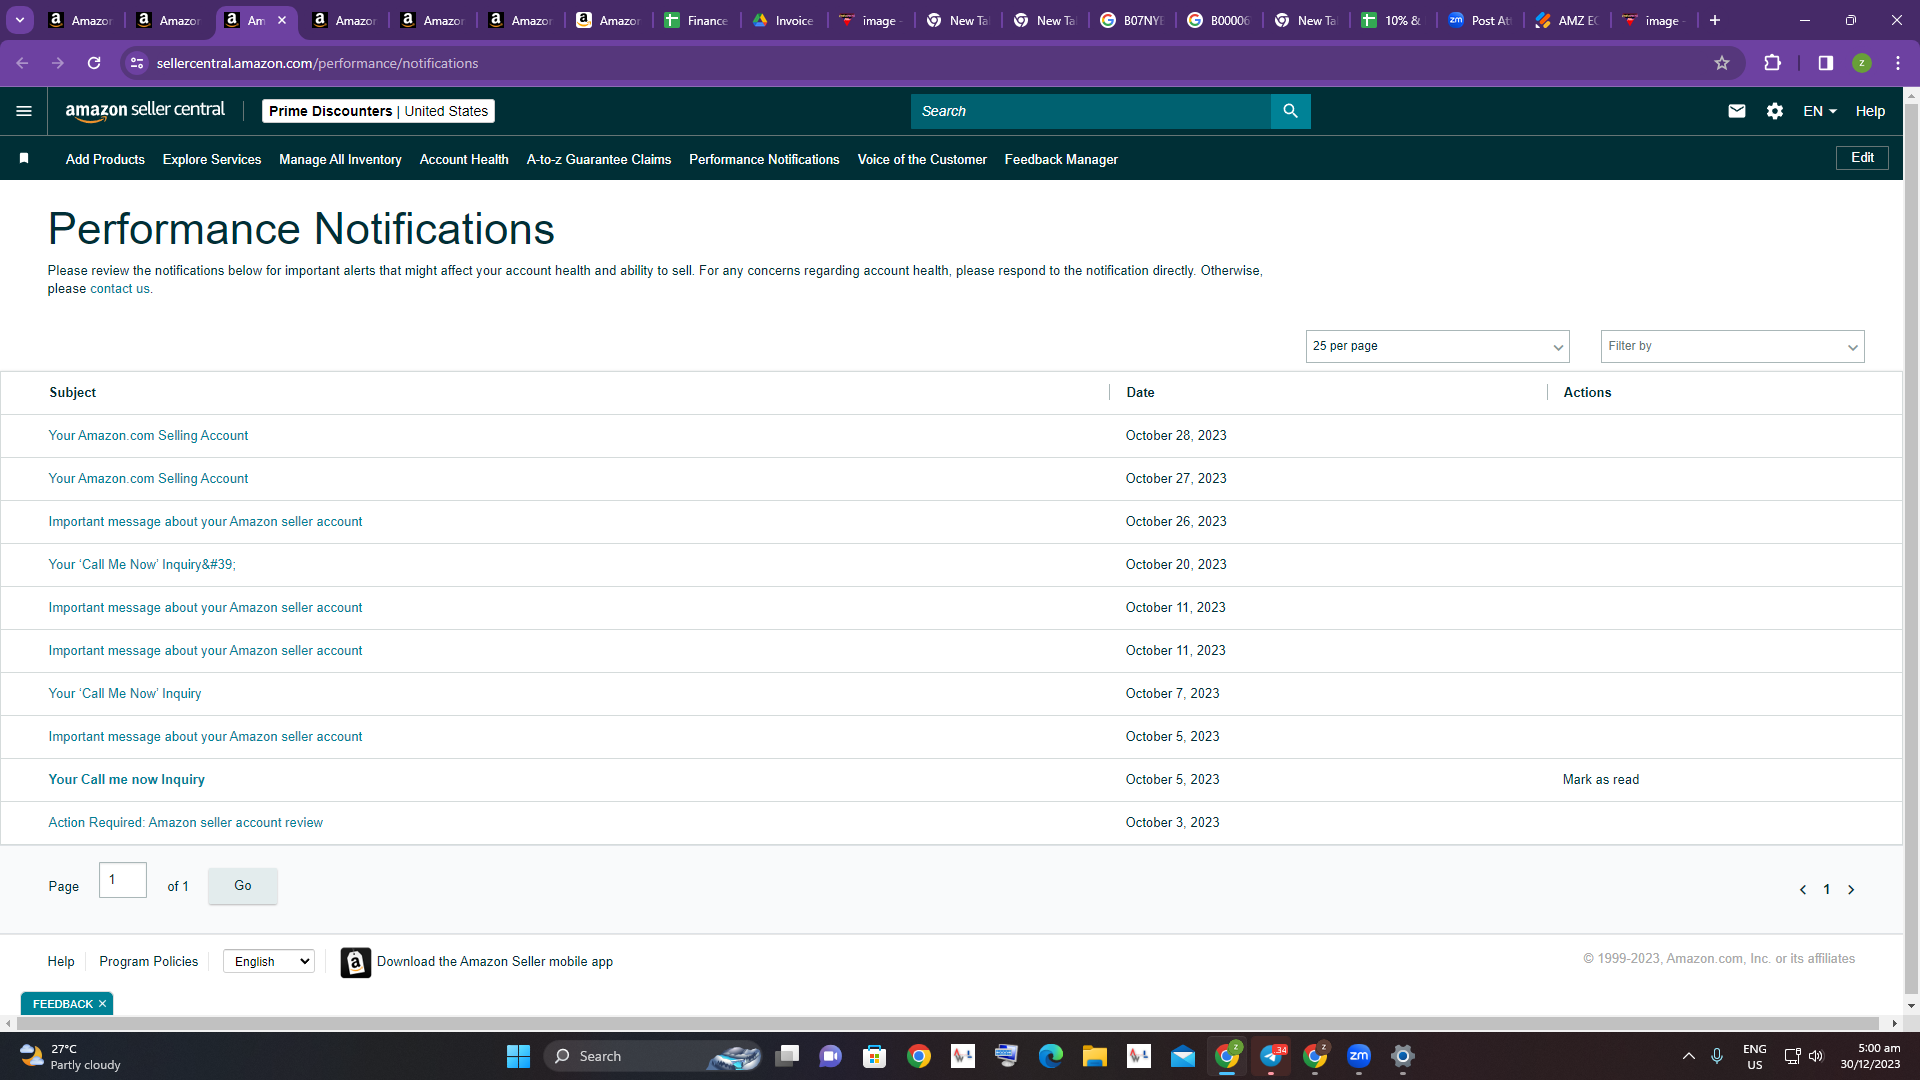Expand the Filter by dropdown
This screenshot has width=1920, height=1080.
[1732, 346]
